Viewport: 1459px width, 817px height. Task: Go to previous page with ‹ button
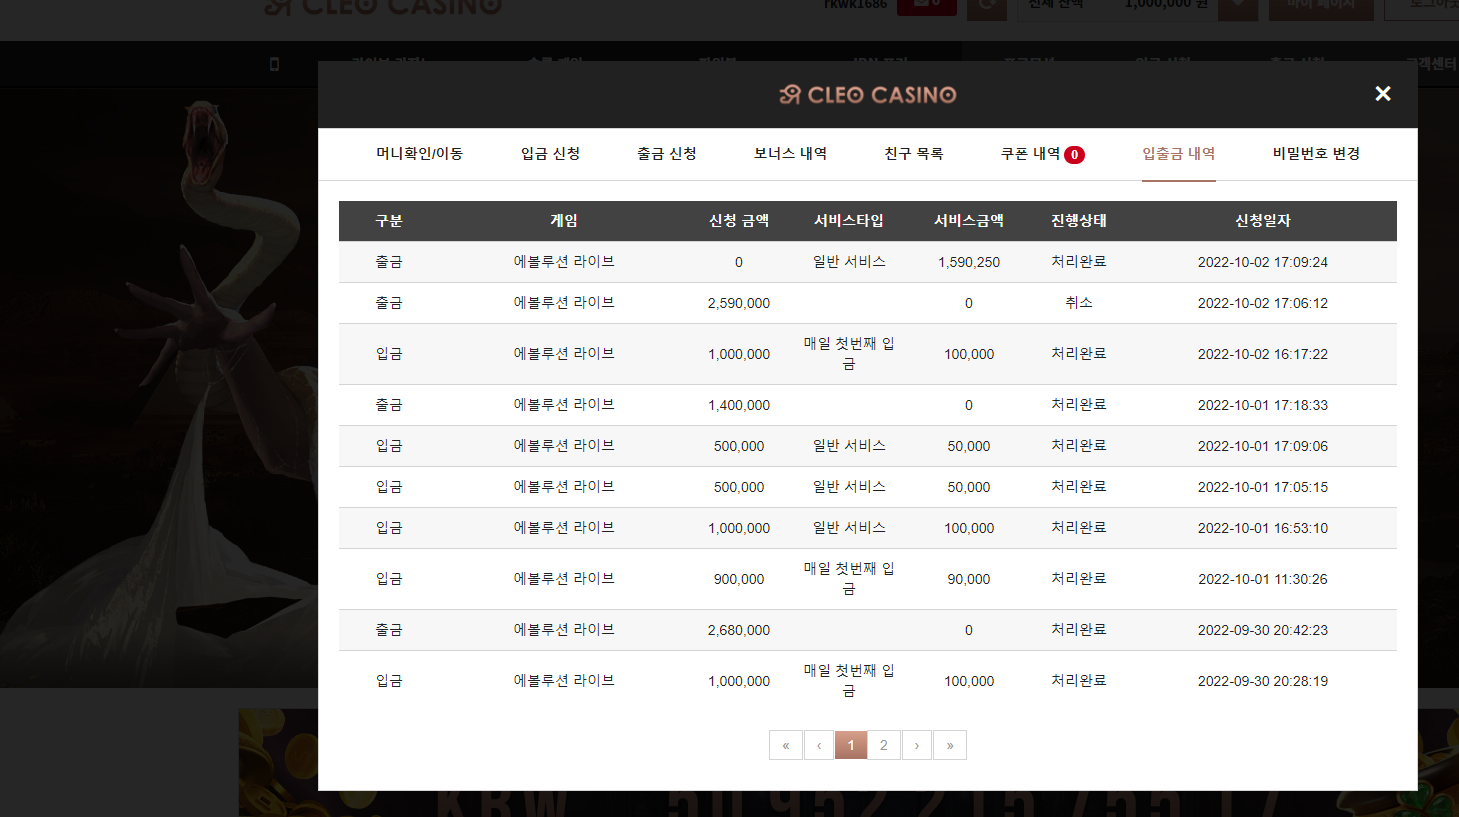819,745
